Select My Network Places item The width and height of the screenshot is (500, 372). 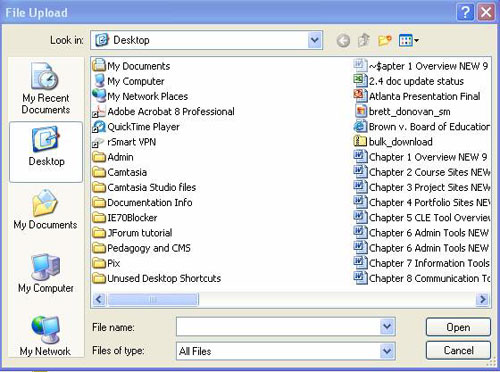140,96
